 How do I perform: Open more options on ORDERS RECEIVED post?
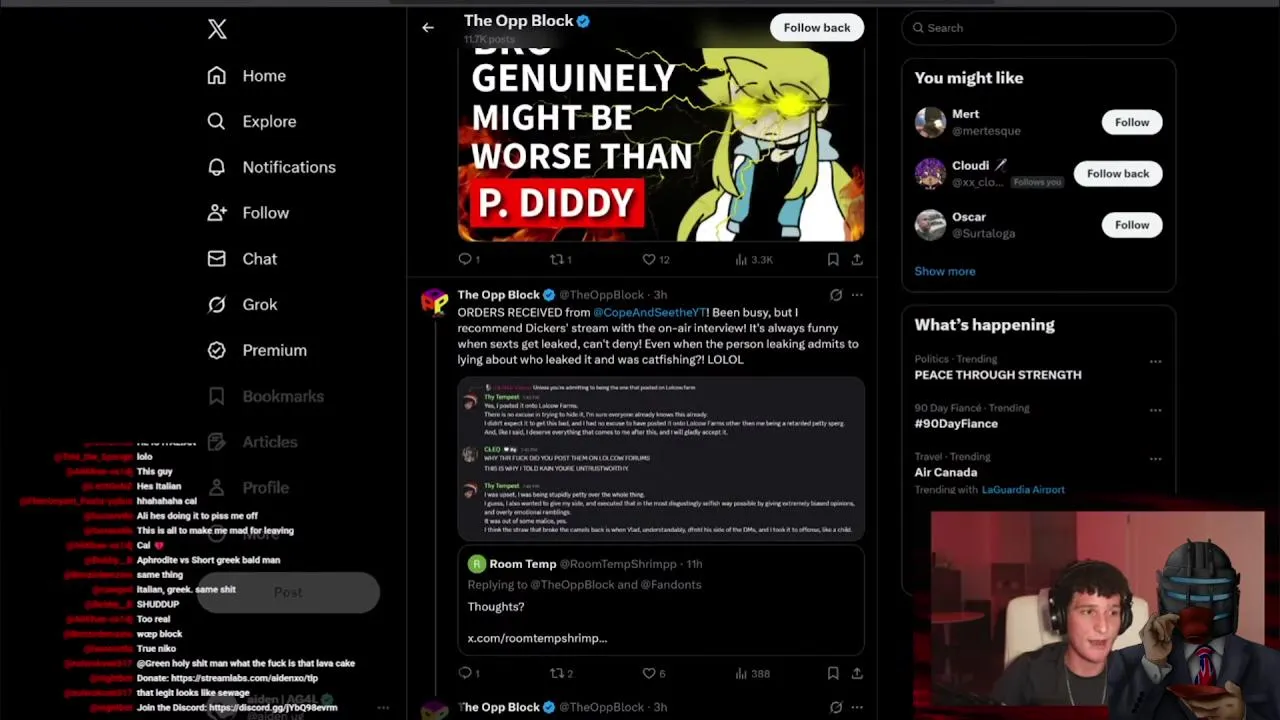coord(857,295)
